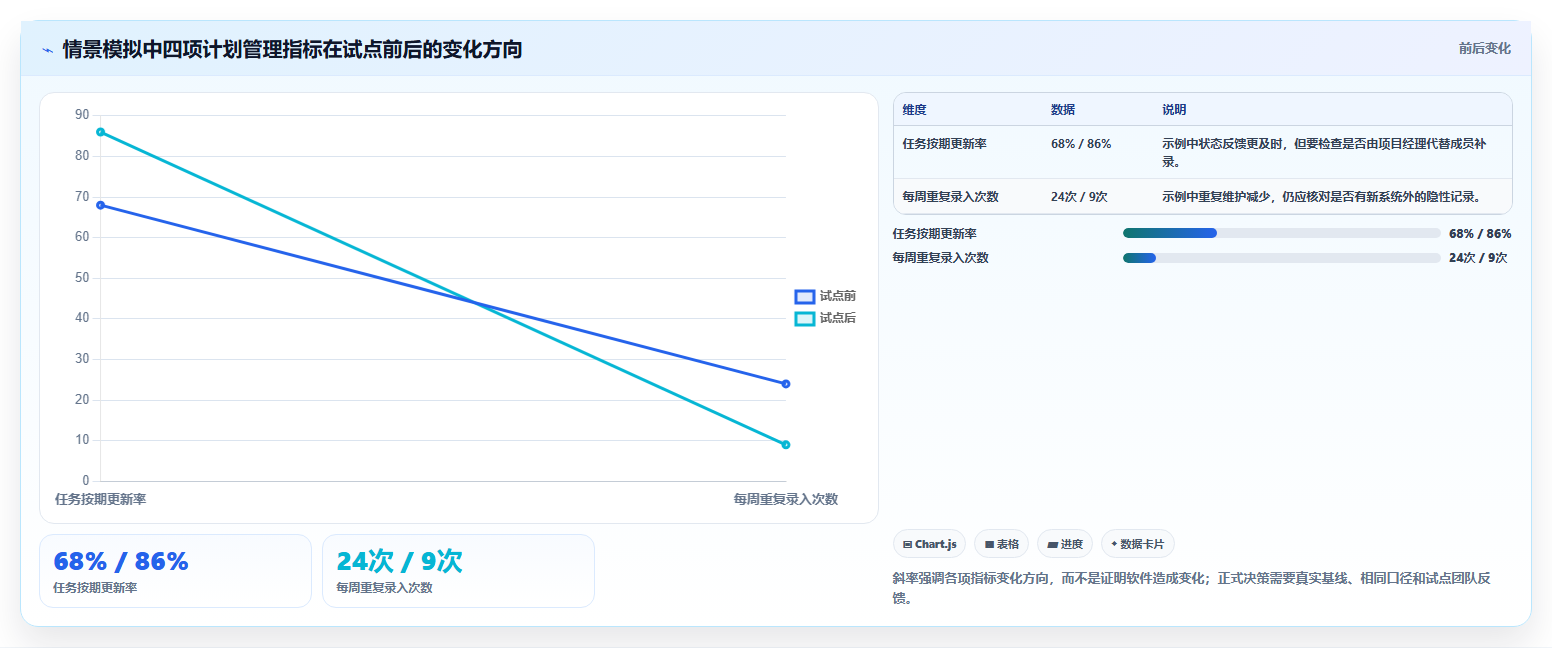Click table cell 24次 / 9次
The image size is (1552, 648).
(1079, 197)
